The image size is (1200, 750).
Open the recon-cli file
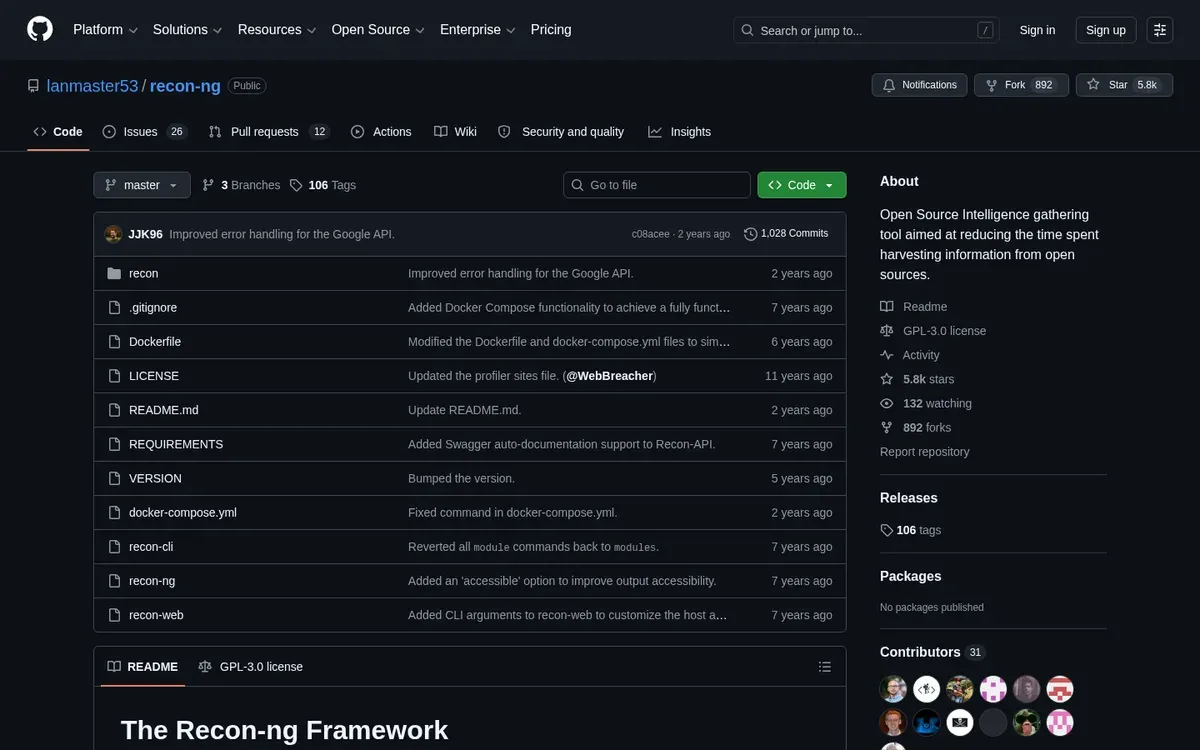coord(151,547)
